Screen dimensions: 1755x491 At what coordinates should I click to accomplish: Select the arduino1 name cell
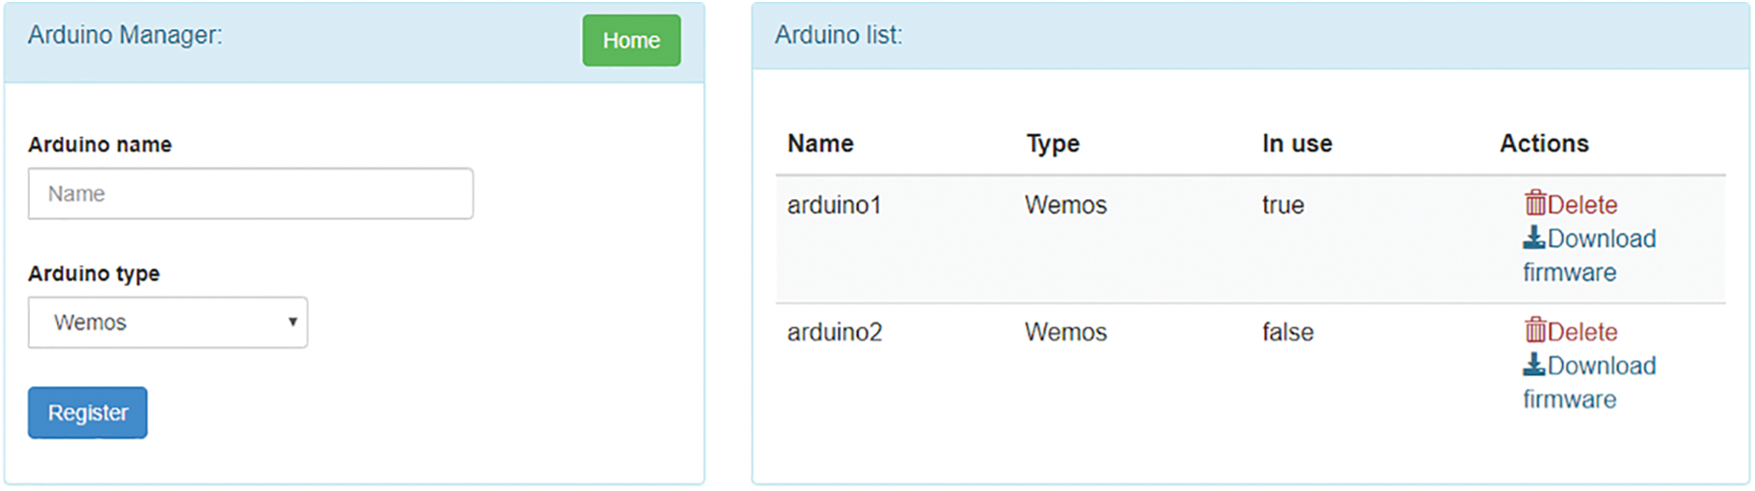point(834,205)
